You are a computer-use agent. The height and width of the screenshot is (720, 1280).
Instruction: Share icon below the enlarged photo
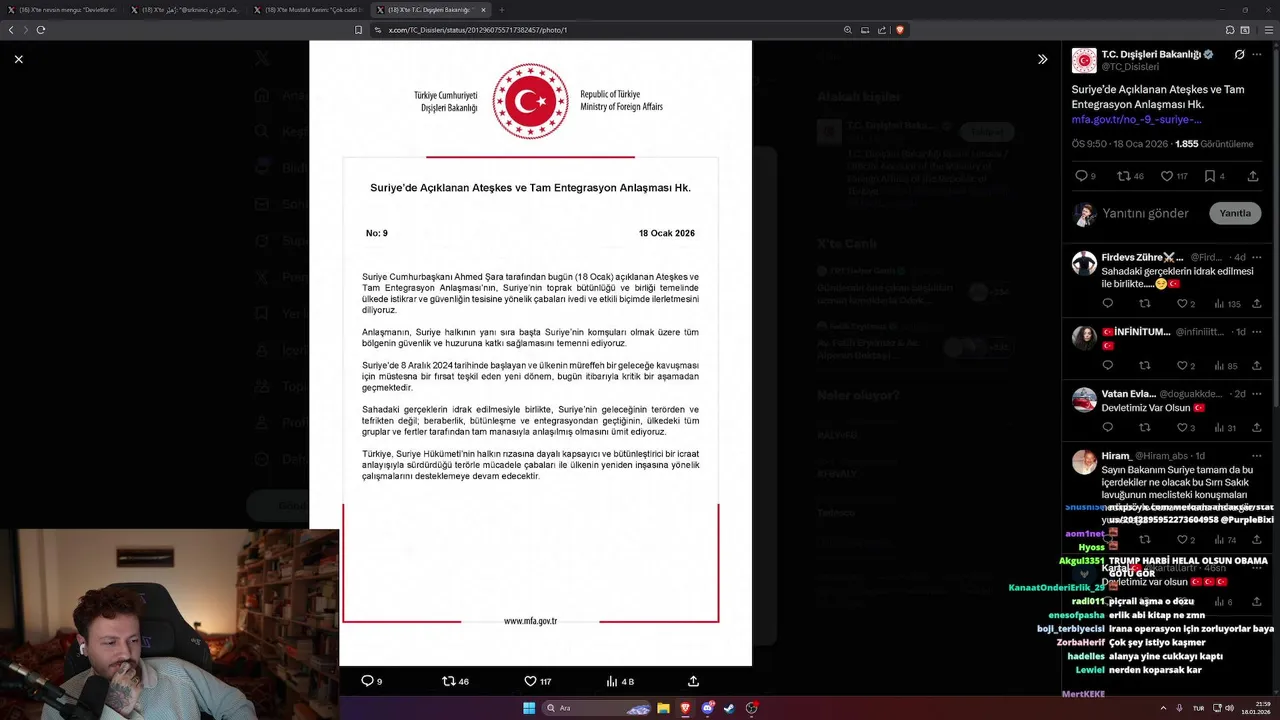693,681
